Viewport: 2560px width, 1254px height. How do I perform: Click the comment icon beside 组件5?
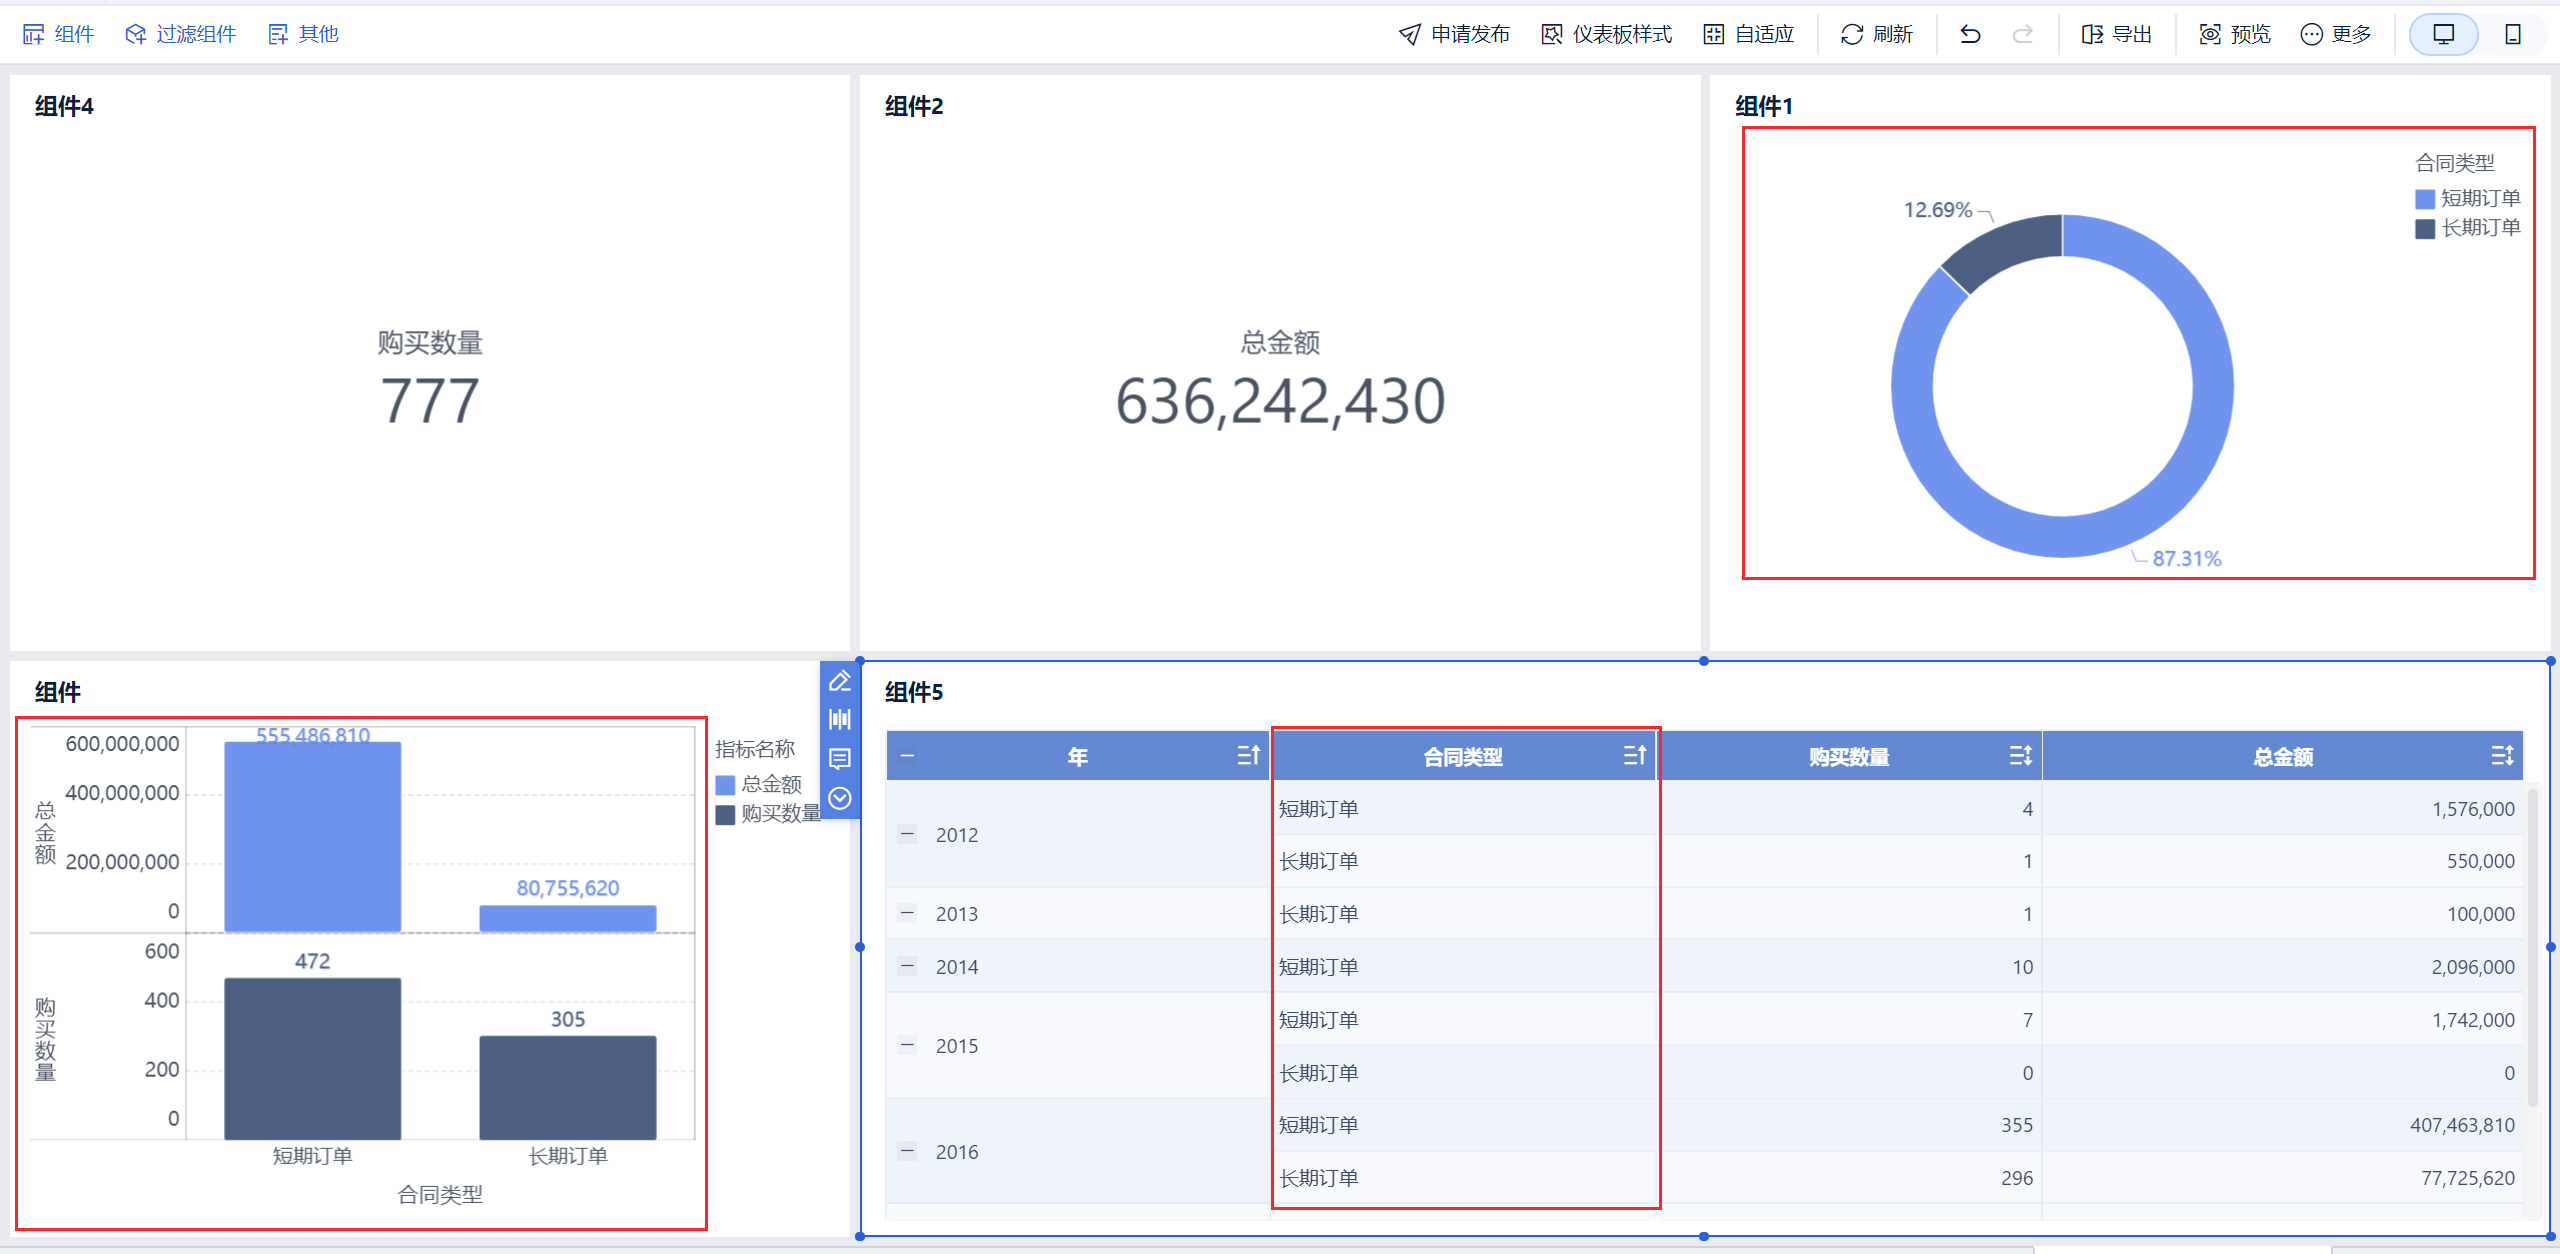(x=840, y=759)
